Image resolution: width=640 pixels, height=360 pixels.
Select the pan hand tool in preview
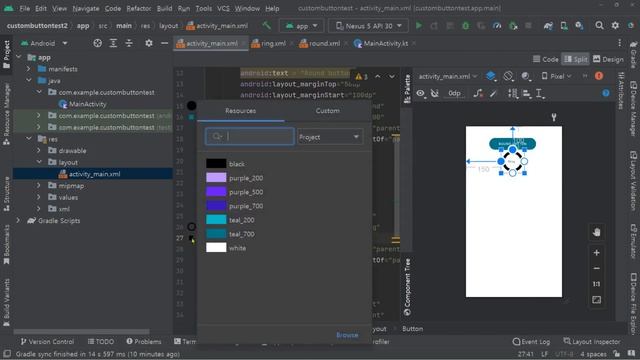click(596, 232)
